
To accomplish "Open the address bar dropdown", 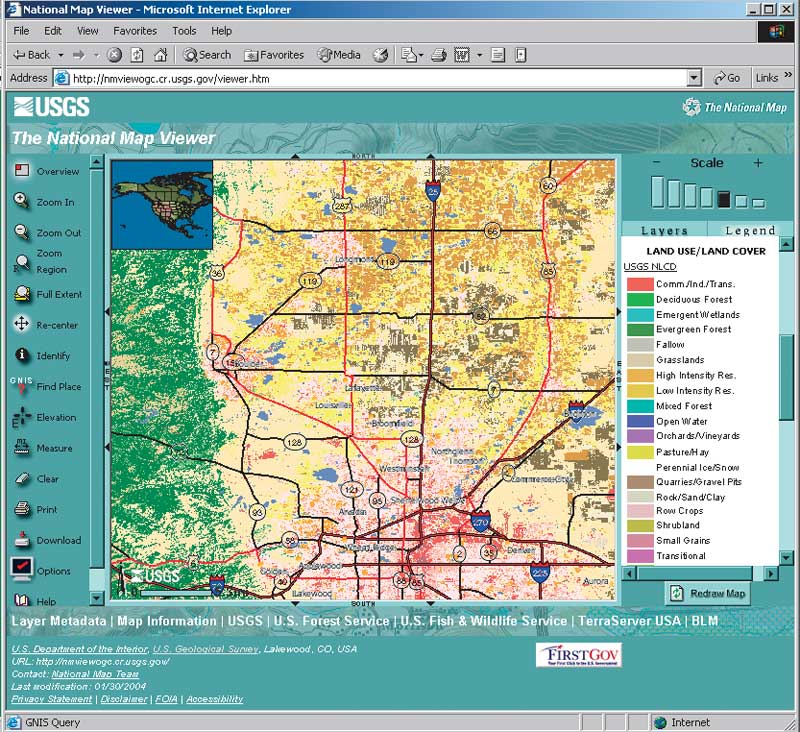I will 694,78.
